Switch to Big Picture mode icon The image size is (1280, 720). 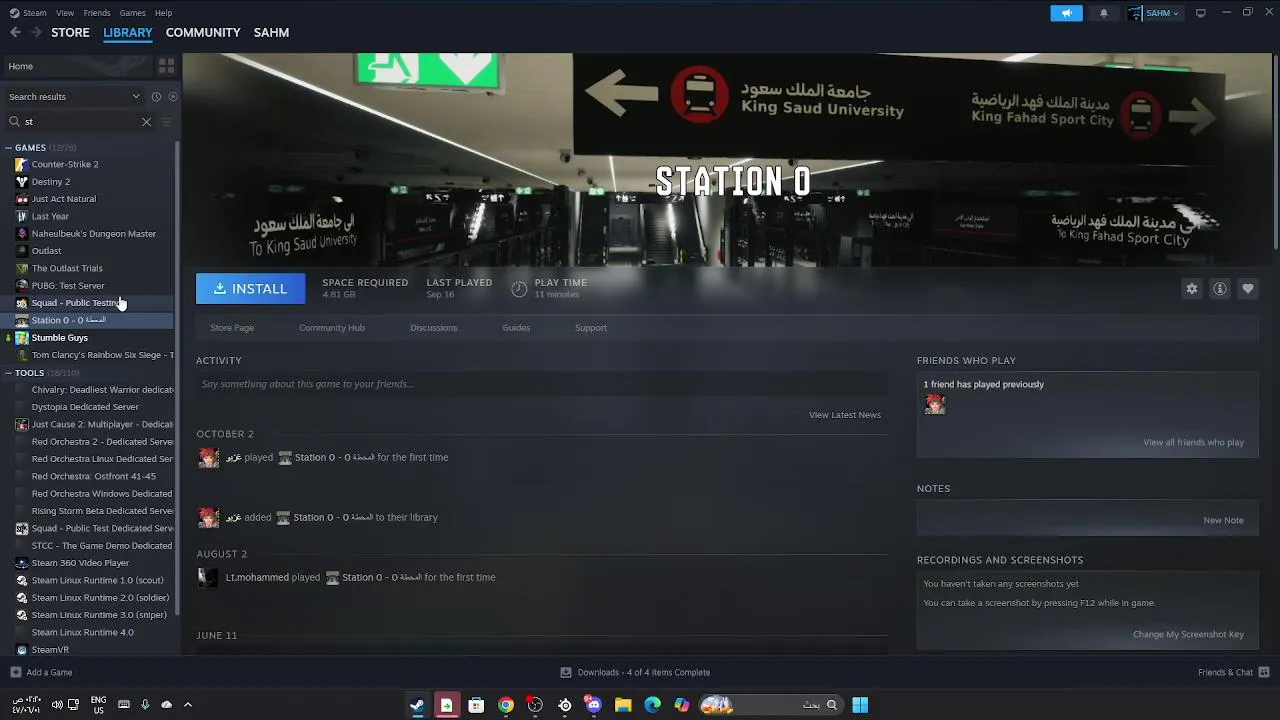(1201, 13)
